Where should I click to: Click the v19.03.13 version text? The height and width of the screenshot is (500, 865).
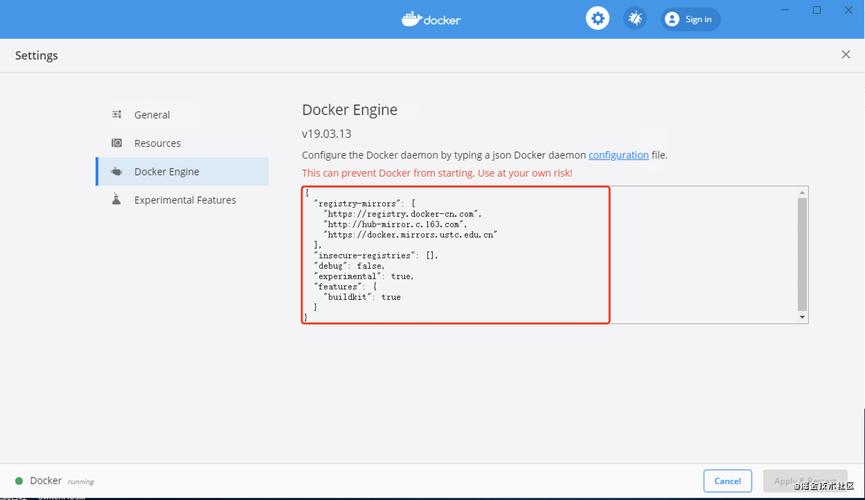click(x=327, y=134)
